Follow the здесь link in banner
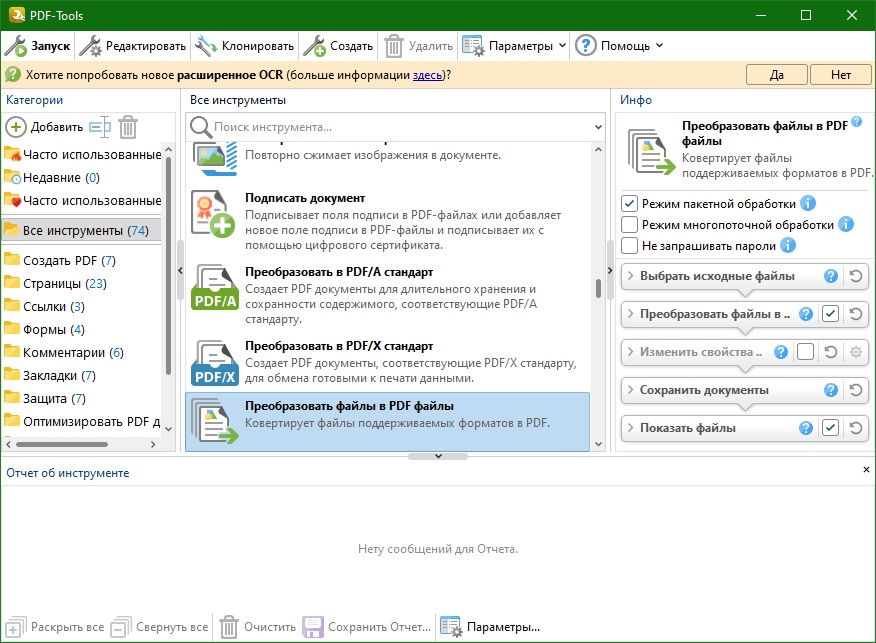The image size is (876, 643). (x=427, y=75)
